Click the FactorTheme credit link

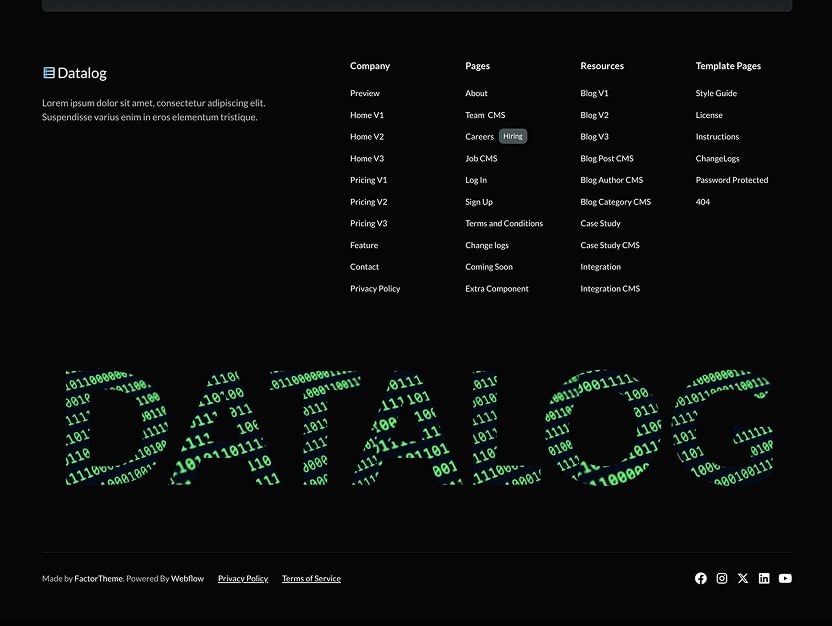coord(98,578)
